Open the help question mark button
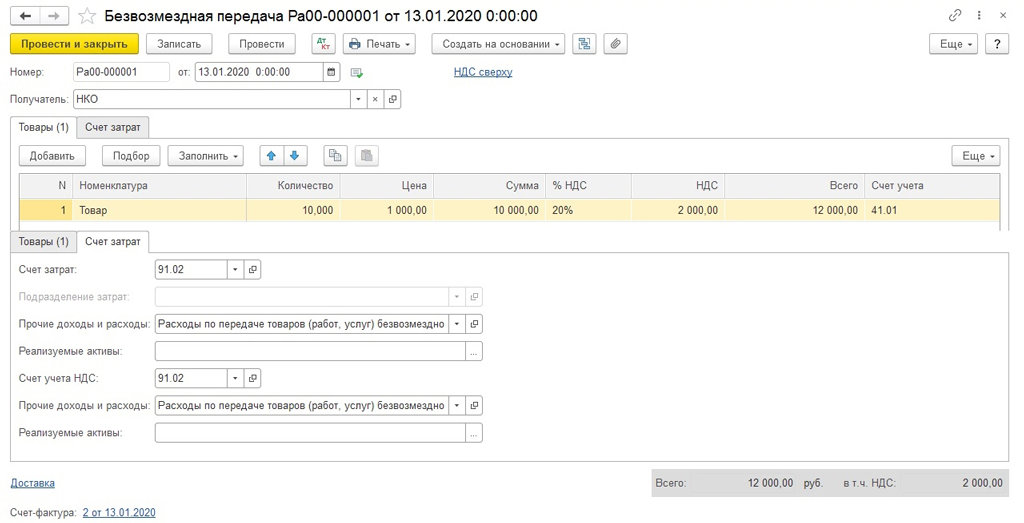Image resolution: width=1024 pixels, height=523 pixels. tap(997, 44)
